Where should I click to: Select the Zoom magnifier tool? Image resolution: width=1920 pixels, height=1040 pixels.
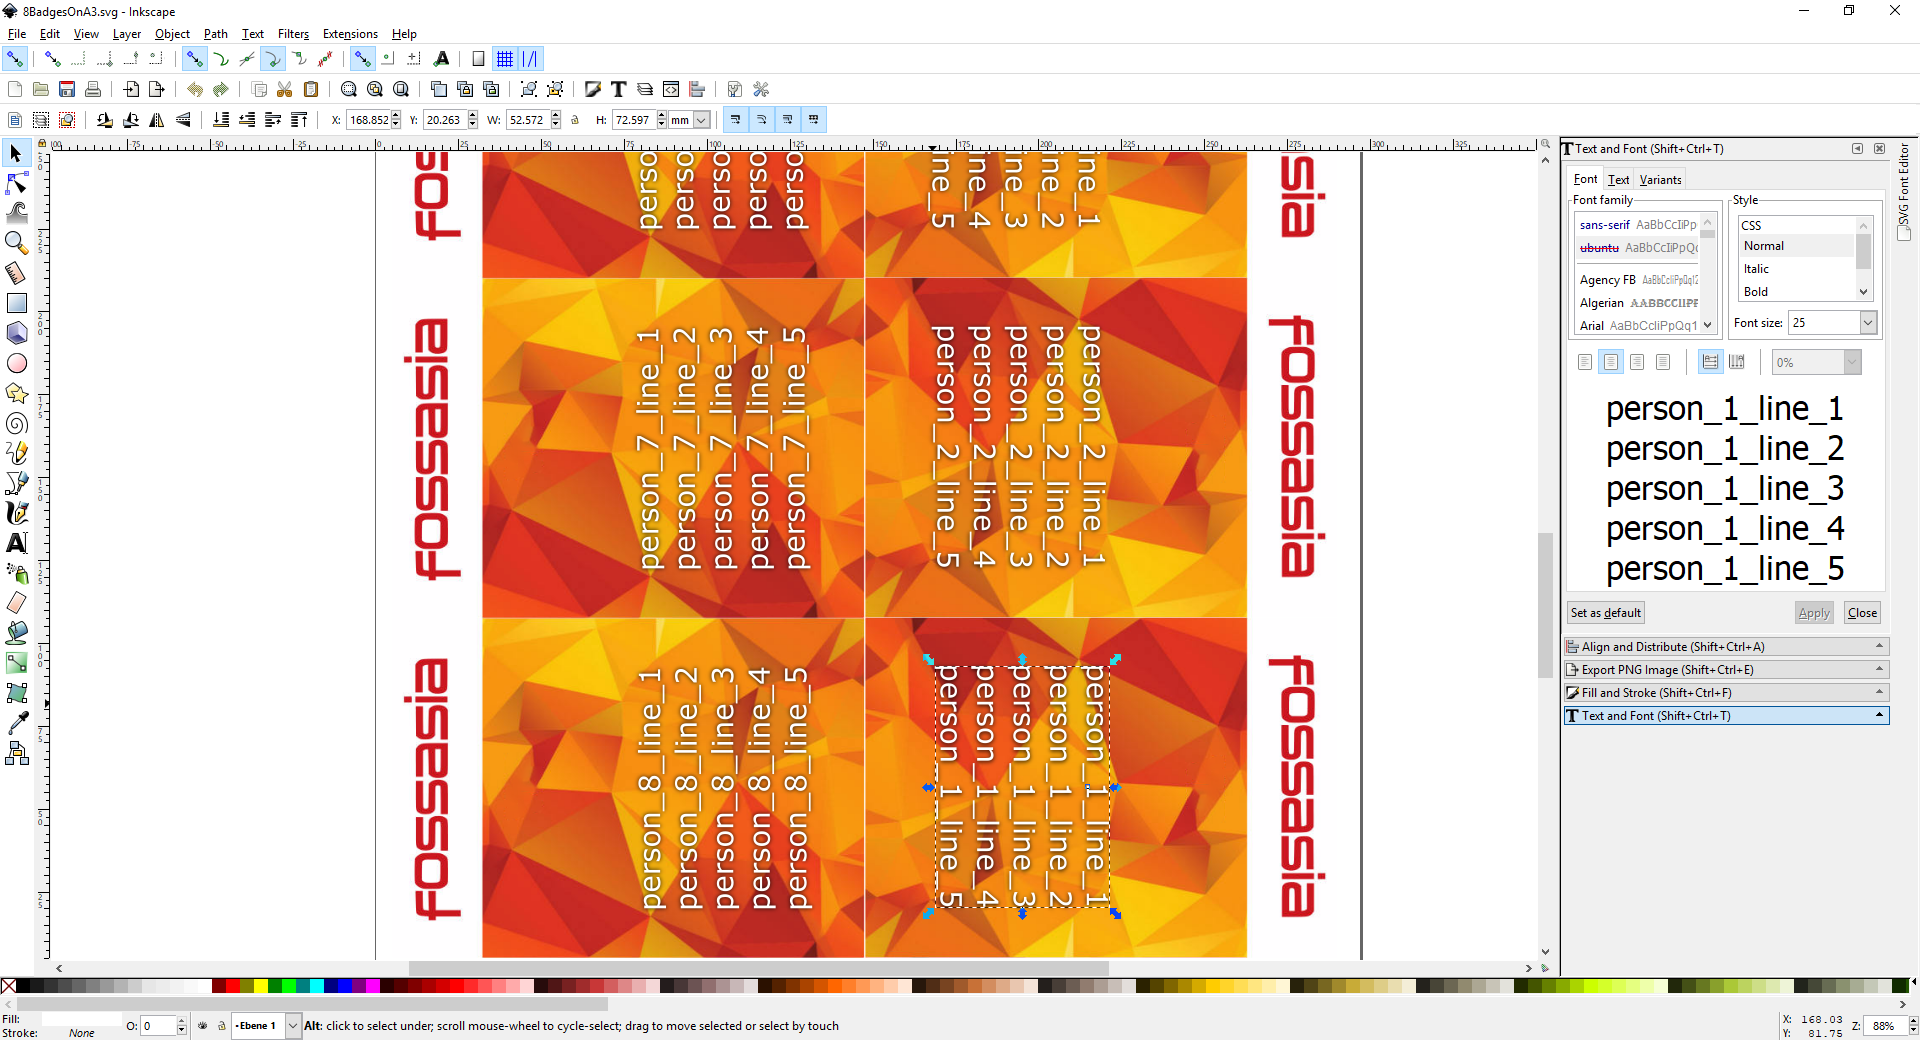(16, 243)
